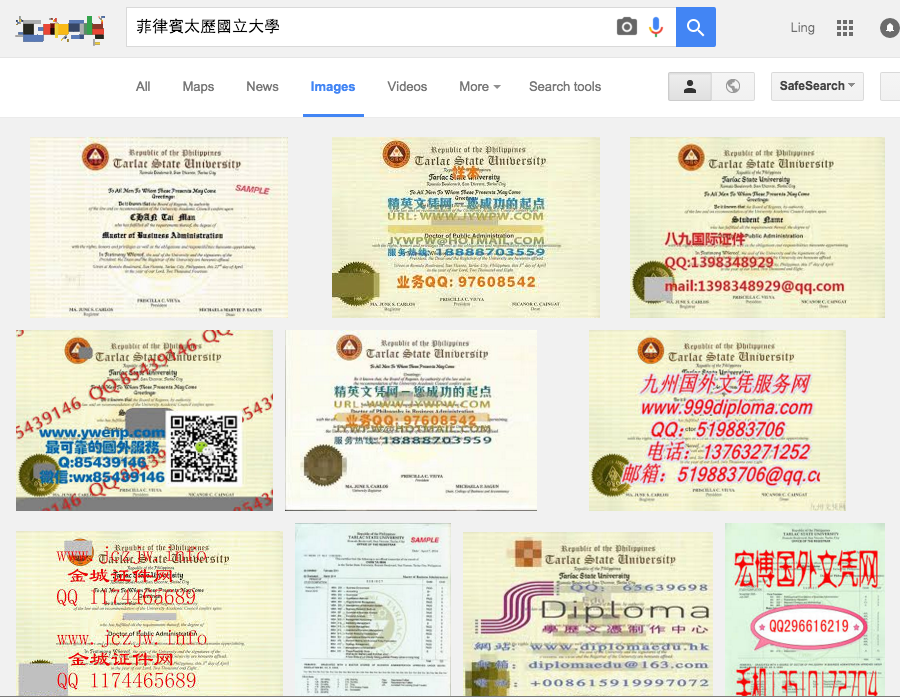Viewport: 900px width, 697px height.
Task: Open diploma image with www.999diploma.com text
Action: (x=717, y=420)
